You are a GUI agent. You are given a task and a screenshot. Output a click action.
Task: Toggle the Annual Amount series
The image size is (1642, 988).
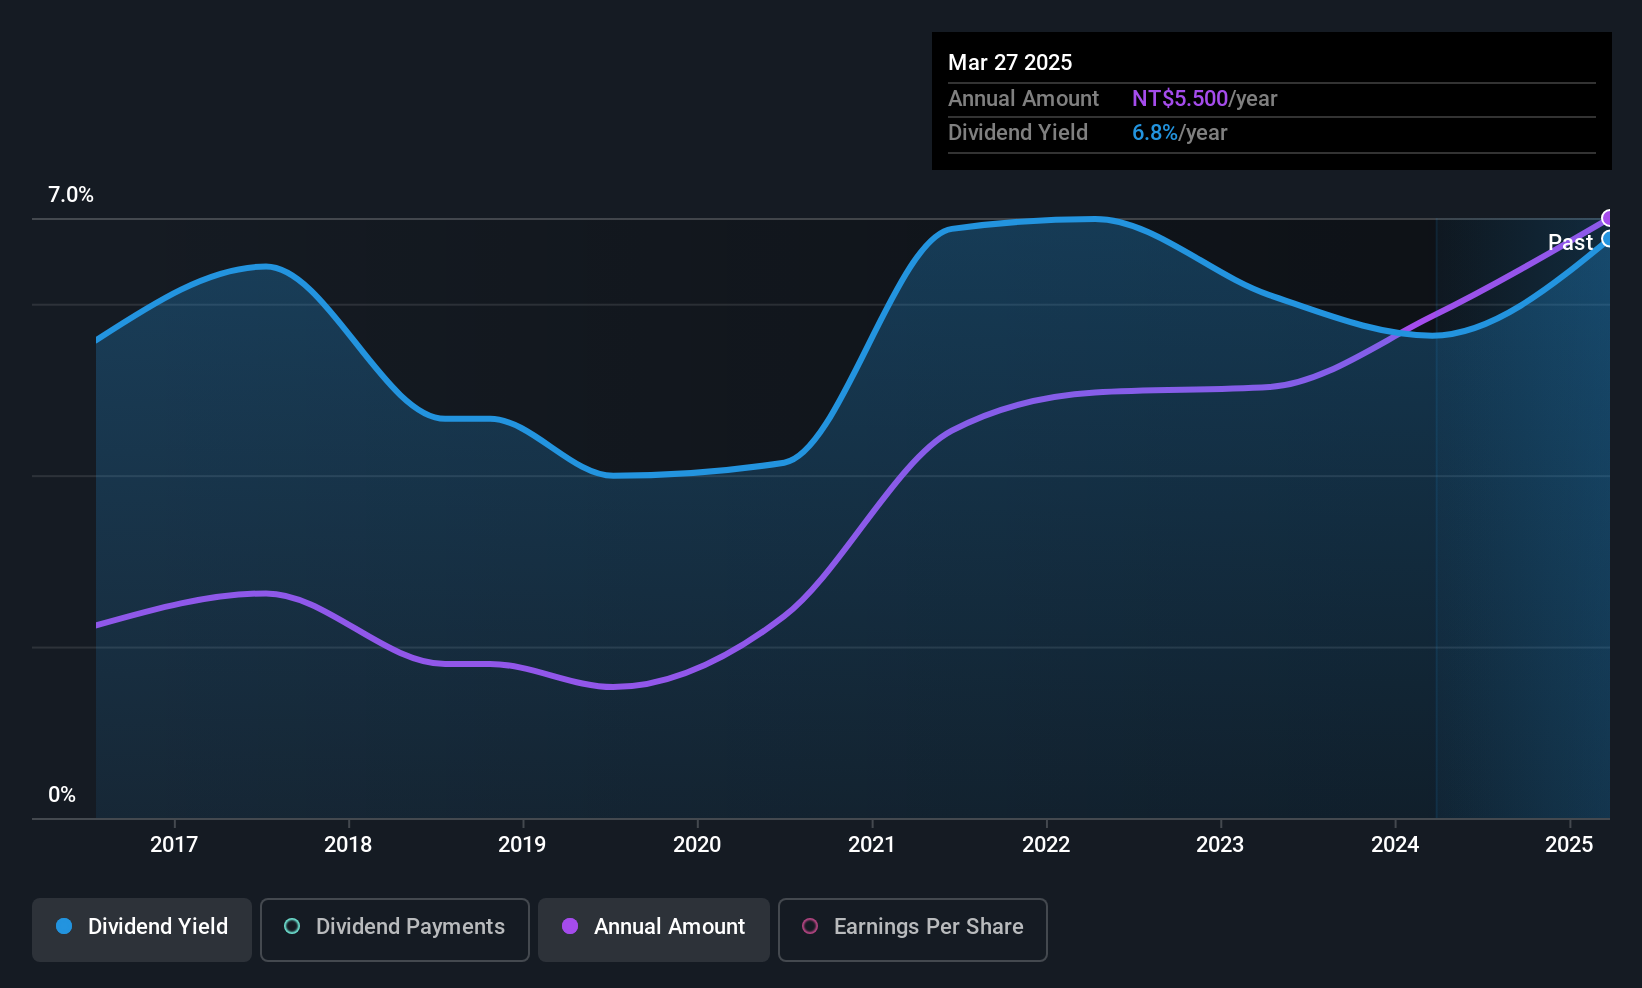click(654, 930)
